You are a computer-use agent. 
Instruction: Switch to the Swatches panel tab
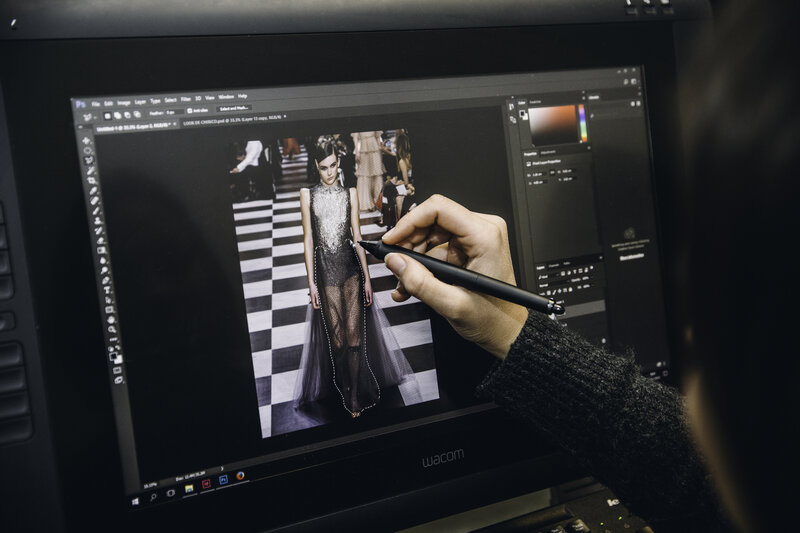(535, 102)
